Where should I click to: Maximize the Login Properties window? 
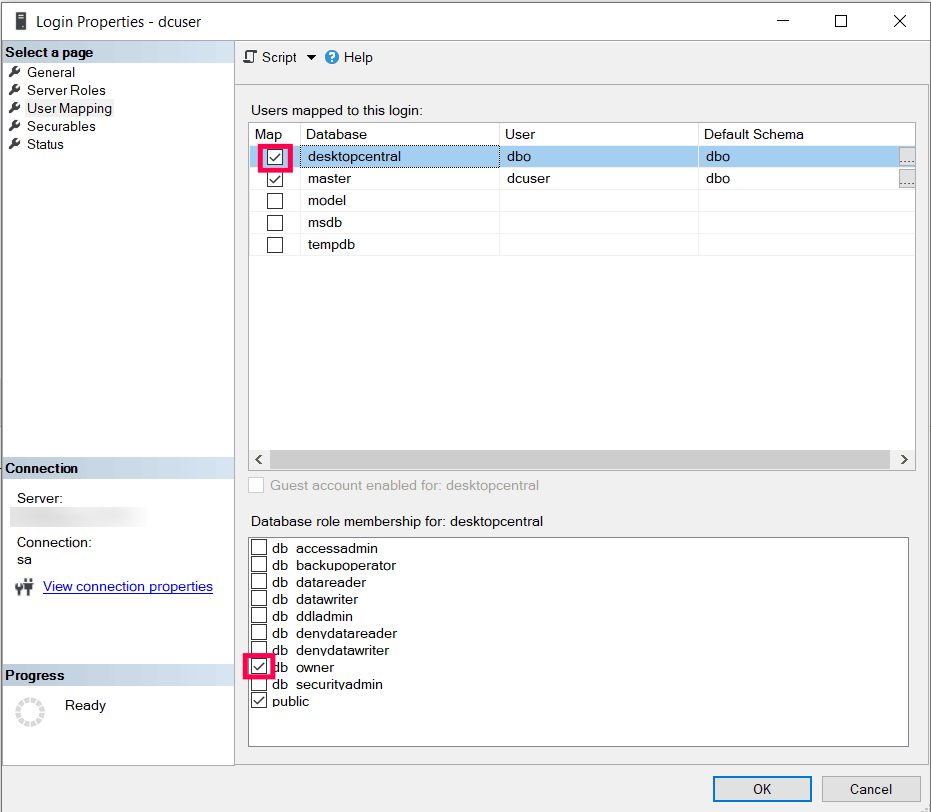[x=841, y=21]
